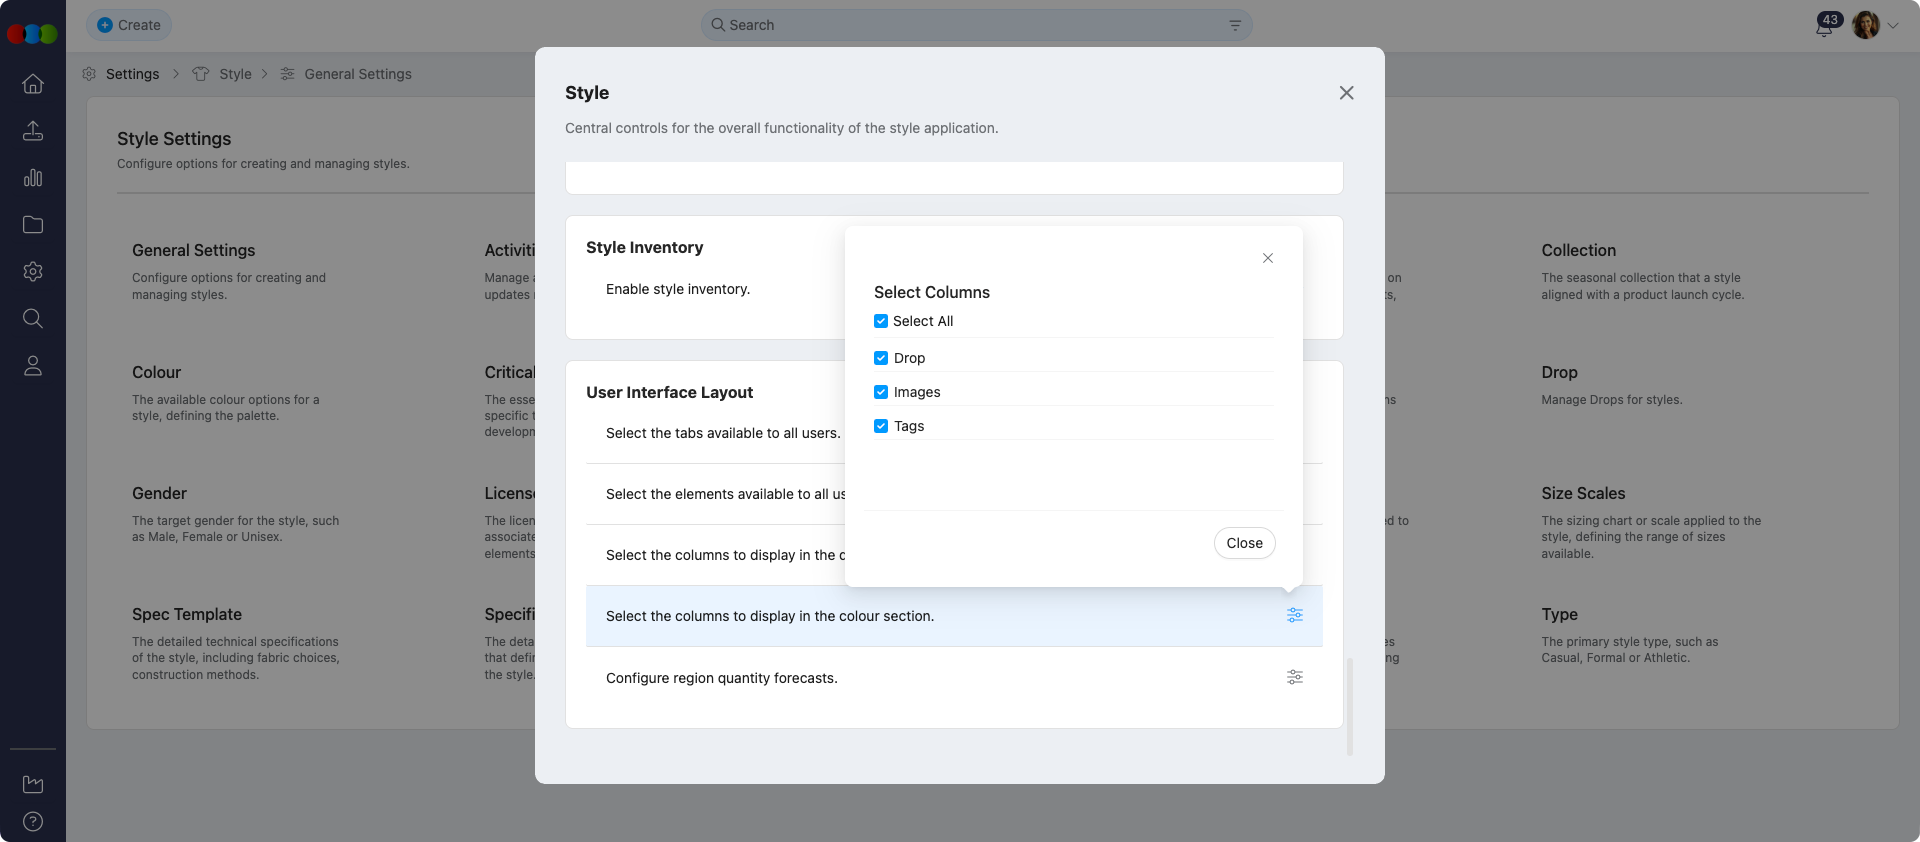Uncheck the Images column checkbox

coord(881,392)
